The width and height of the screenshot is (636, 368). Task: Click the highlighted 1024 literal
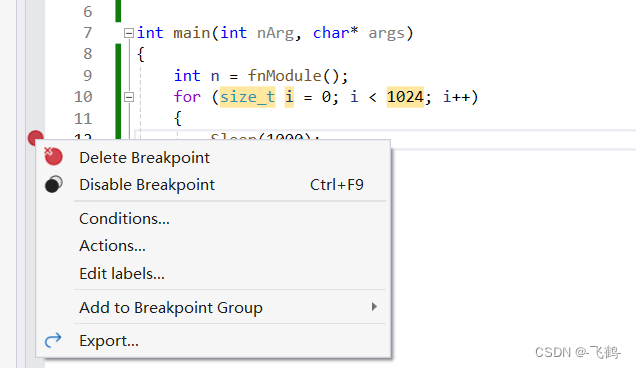point(405,97)
